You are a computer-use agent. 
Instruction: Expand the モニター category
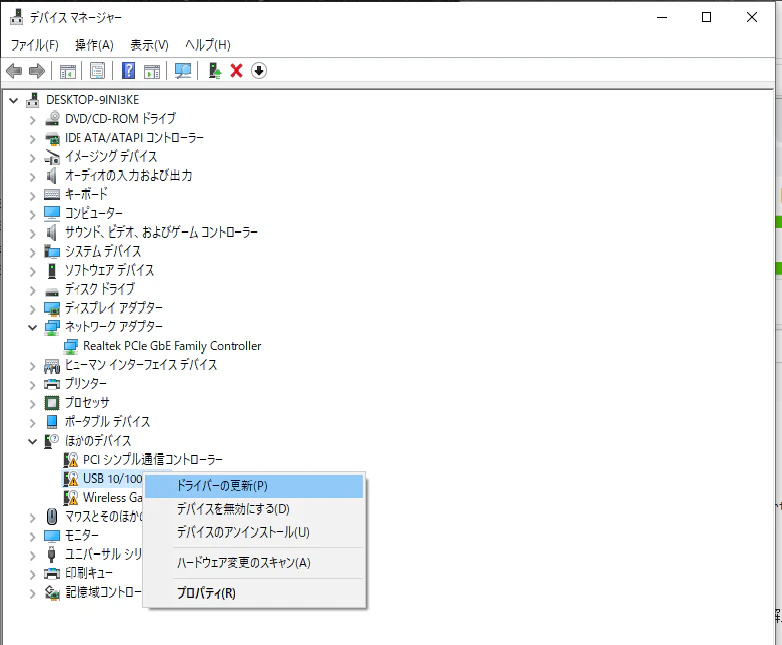32,537
